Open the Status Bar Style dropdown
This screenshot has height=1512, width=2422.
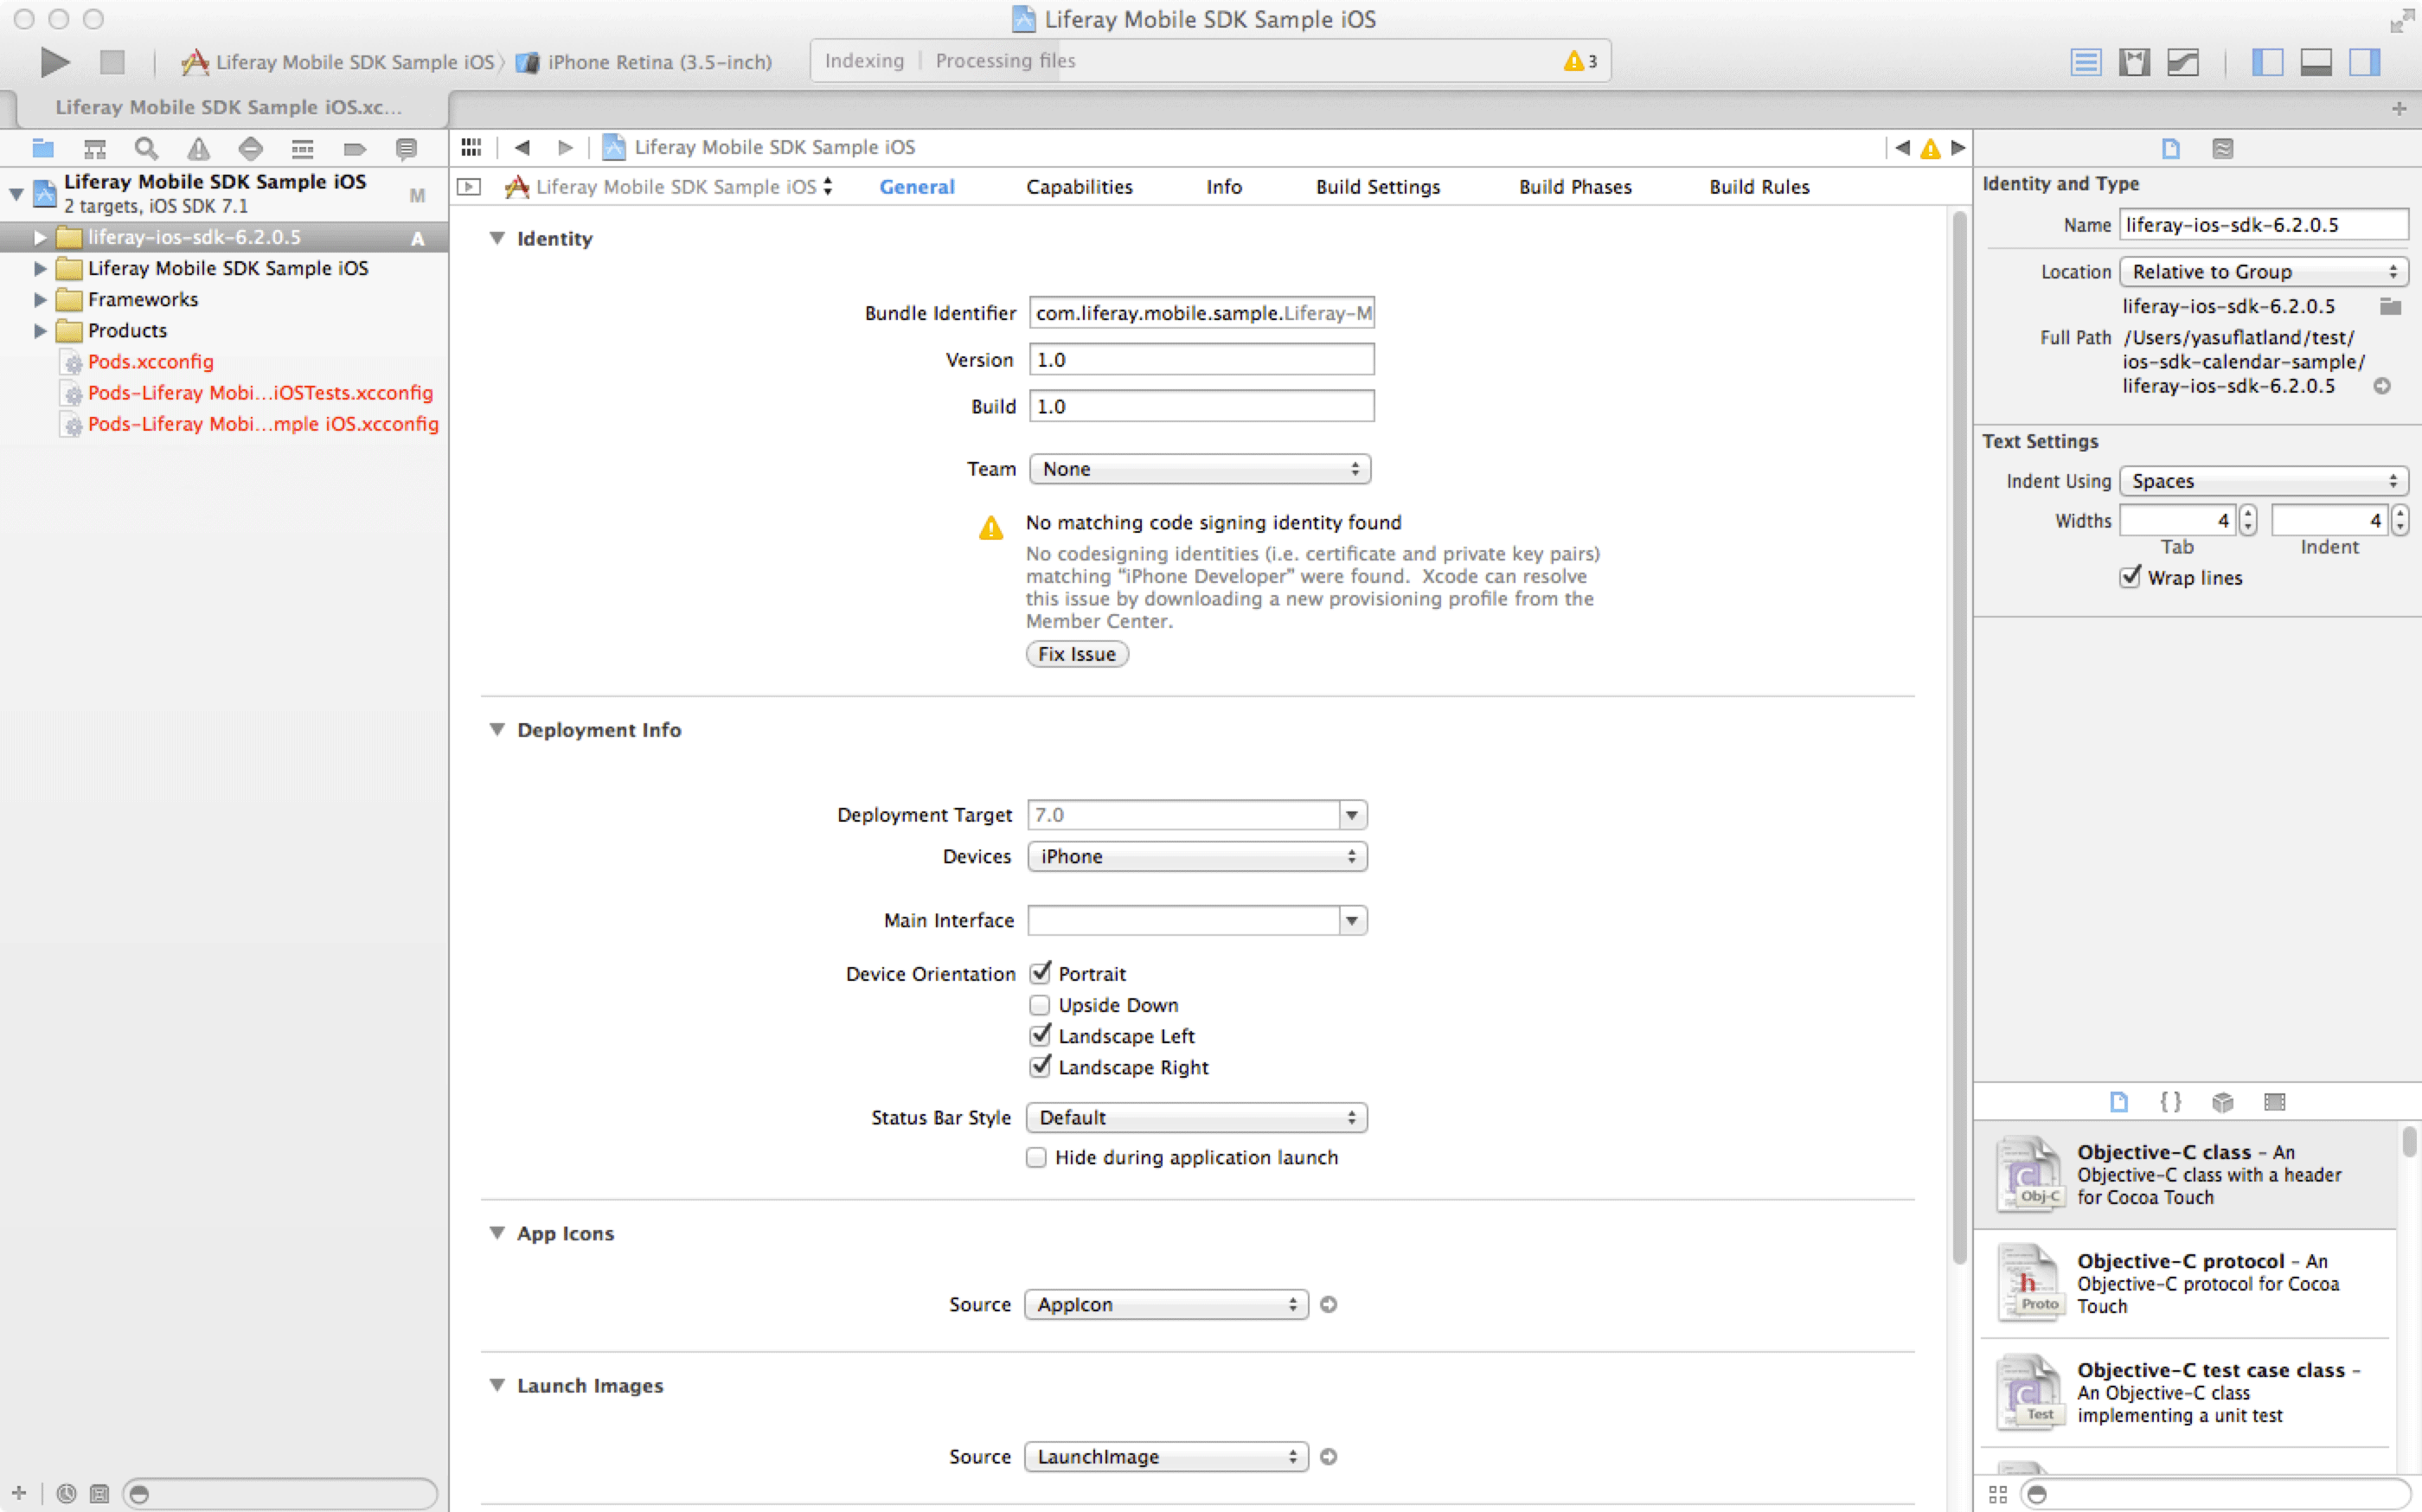point(1196,1117)
